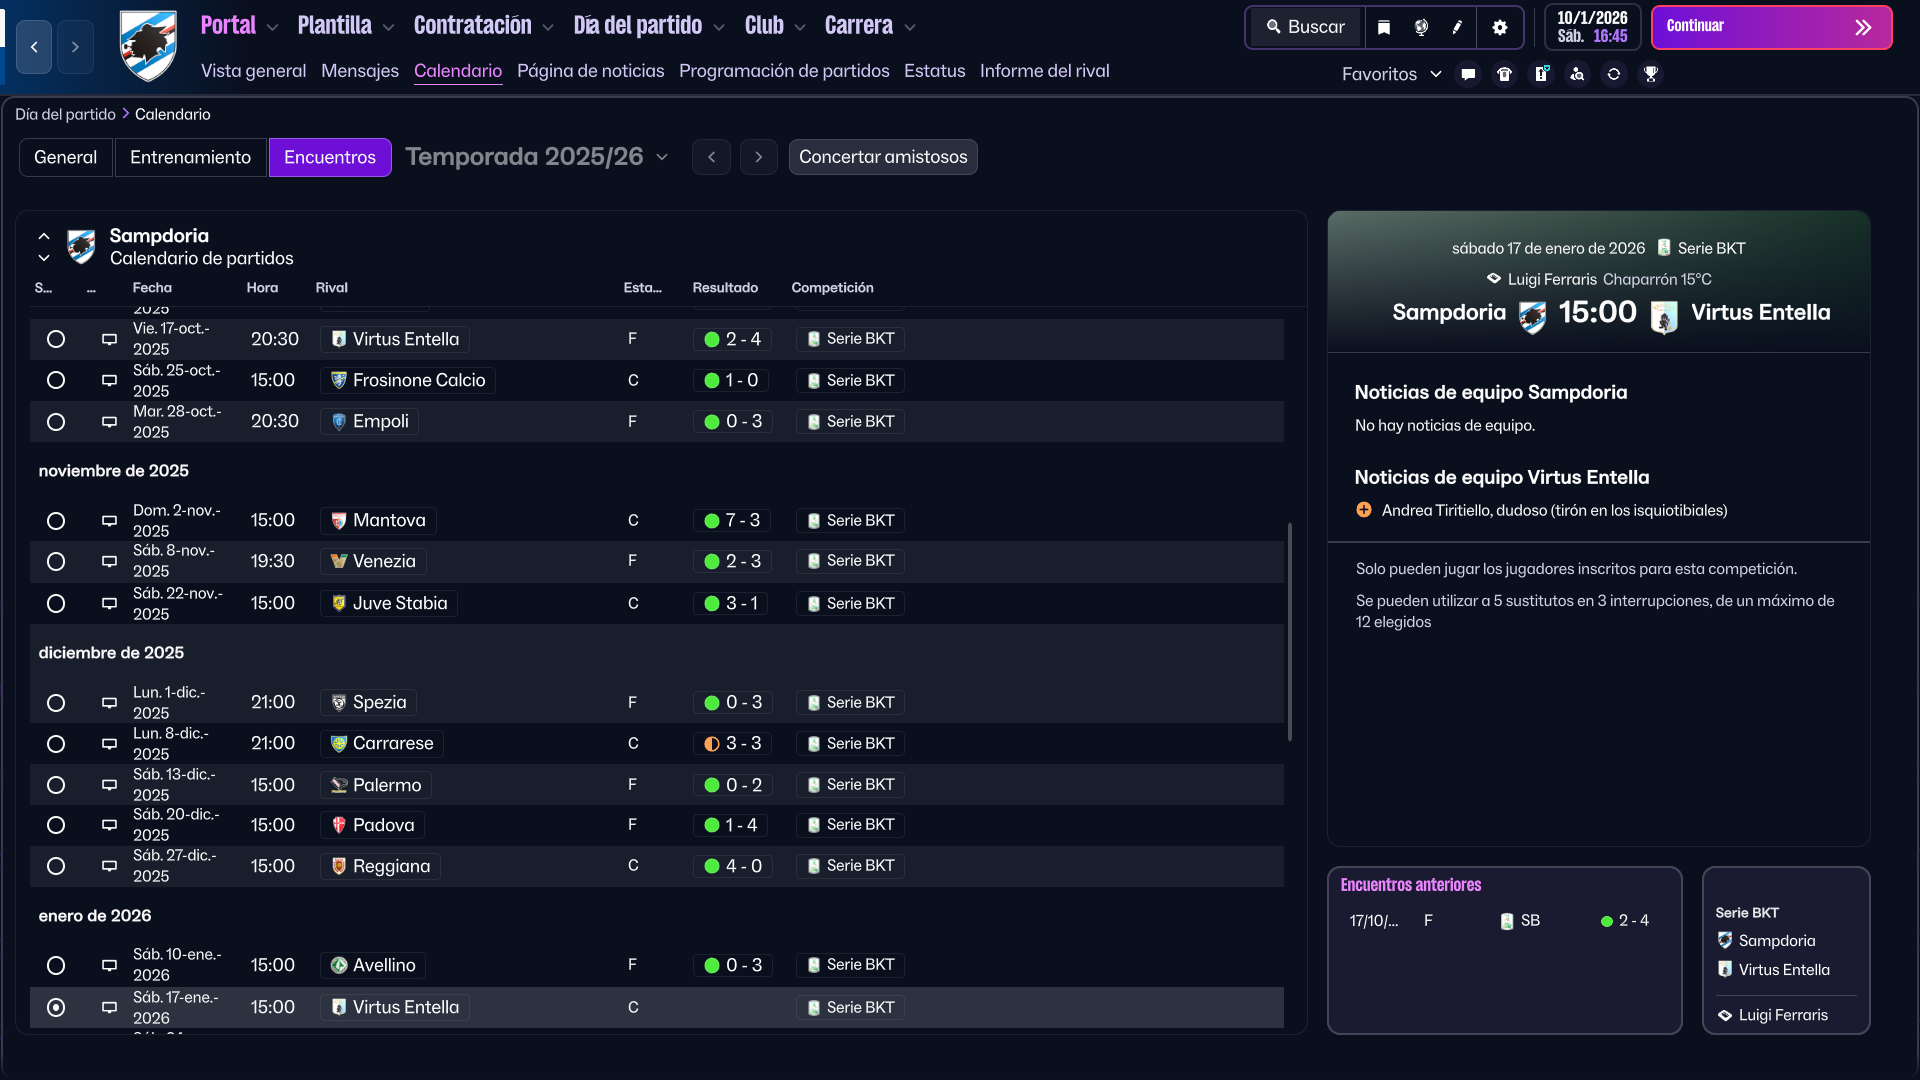Click the fixtures list vertical scrollbar
Screen dimensions: 1920x1080
[1290, 630]
